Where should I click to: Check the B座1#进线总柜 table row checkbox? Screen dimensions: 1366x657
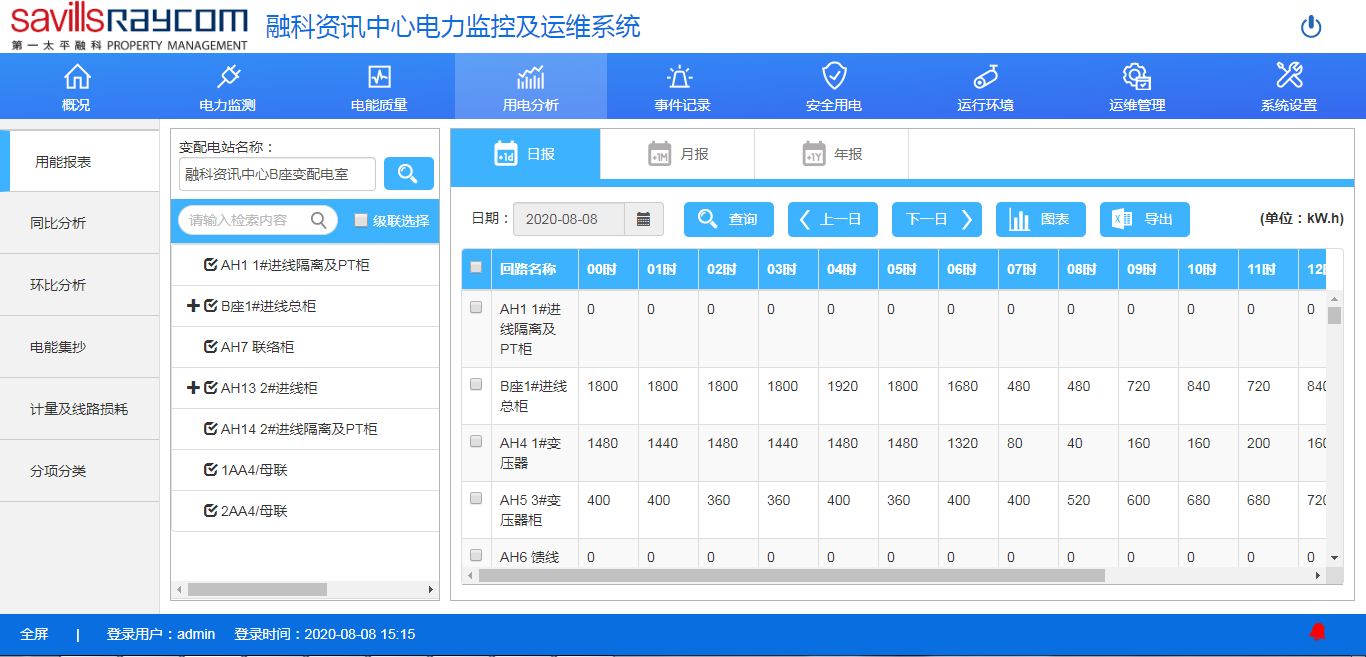(476, 384)
